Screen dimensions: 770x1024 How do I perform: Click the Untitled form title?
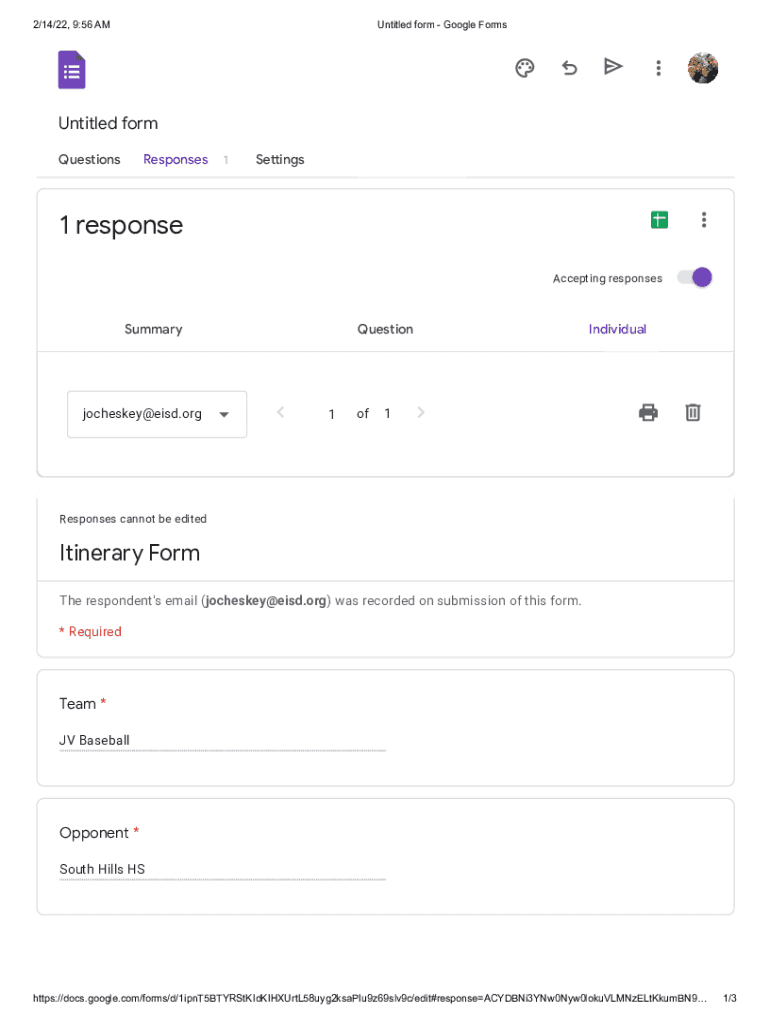pyautogui.click(x=108, y=123)
